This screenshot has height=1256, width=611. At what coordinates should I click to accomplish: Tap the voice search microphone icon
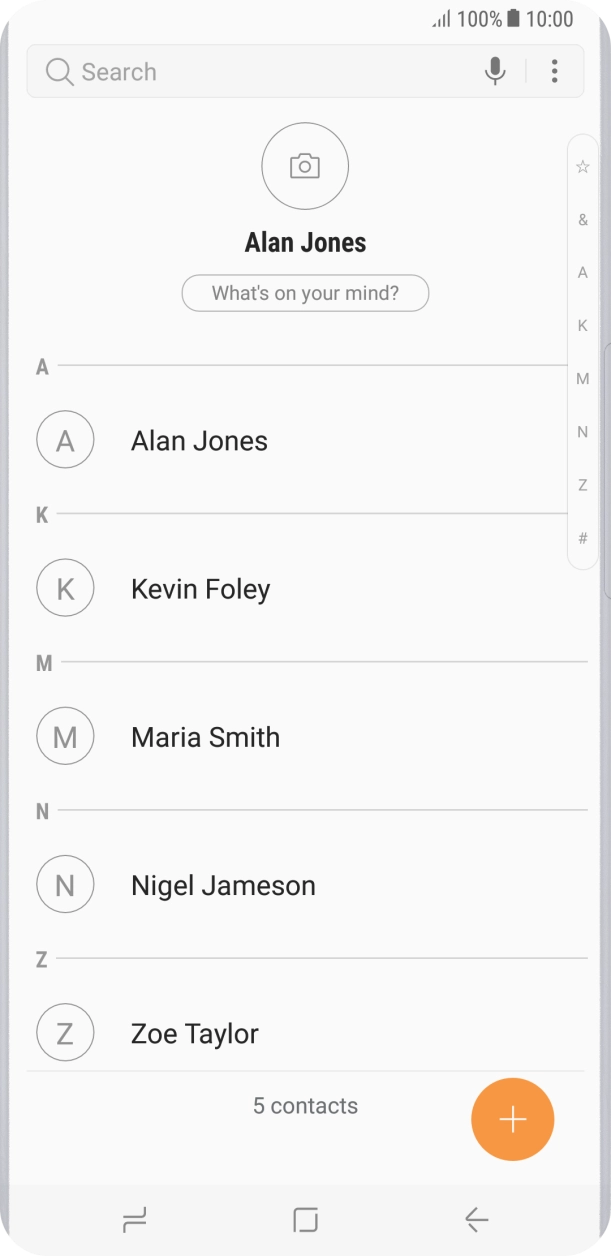click(494, 71)
